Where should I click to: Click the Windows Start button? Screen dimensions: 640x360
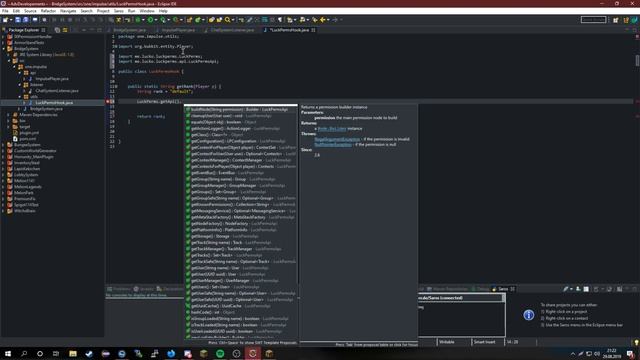click(x=8, y=353)
